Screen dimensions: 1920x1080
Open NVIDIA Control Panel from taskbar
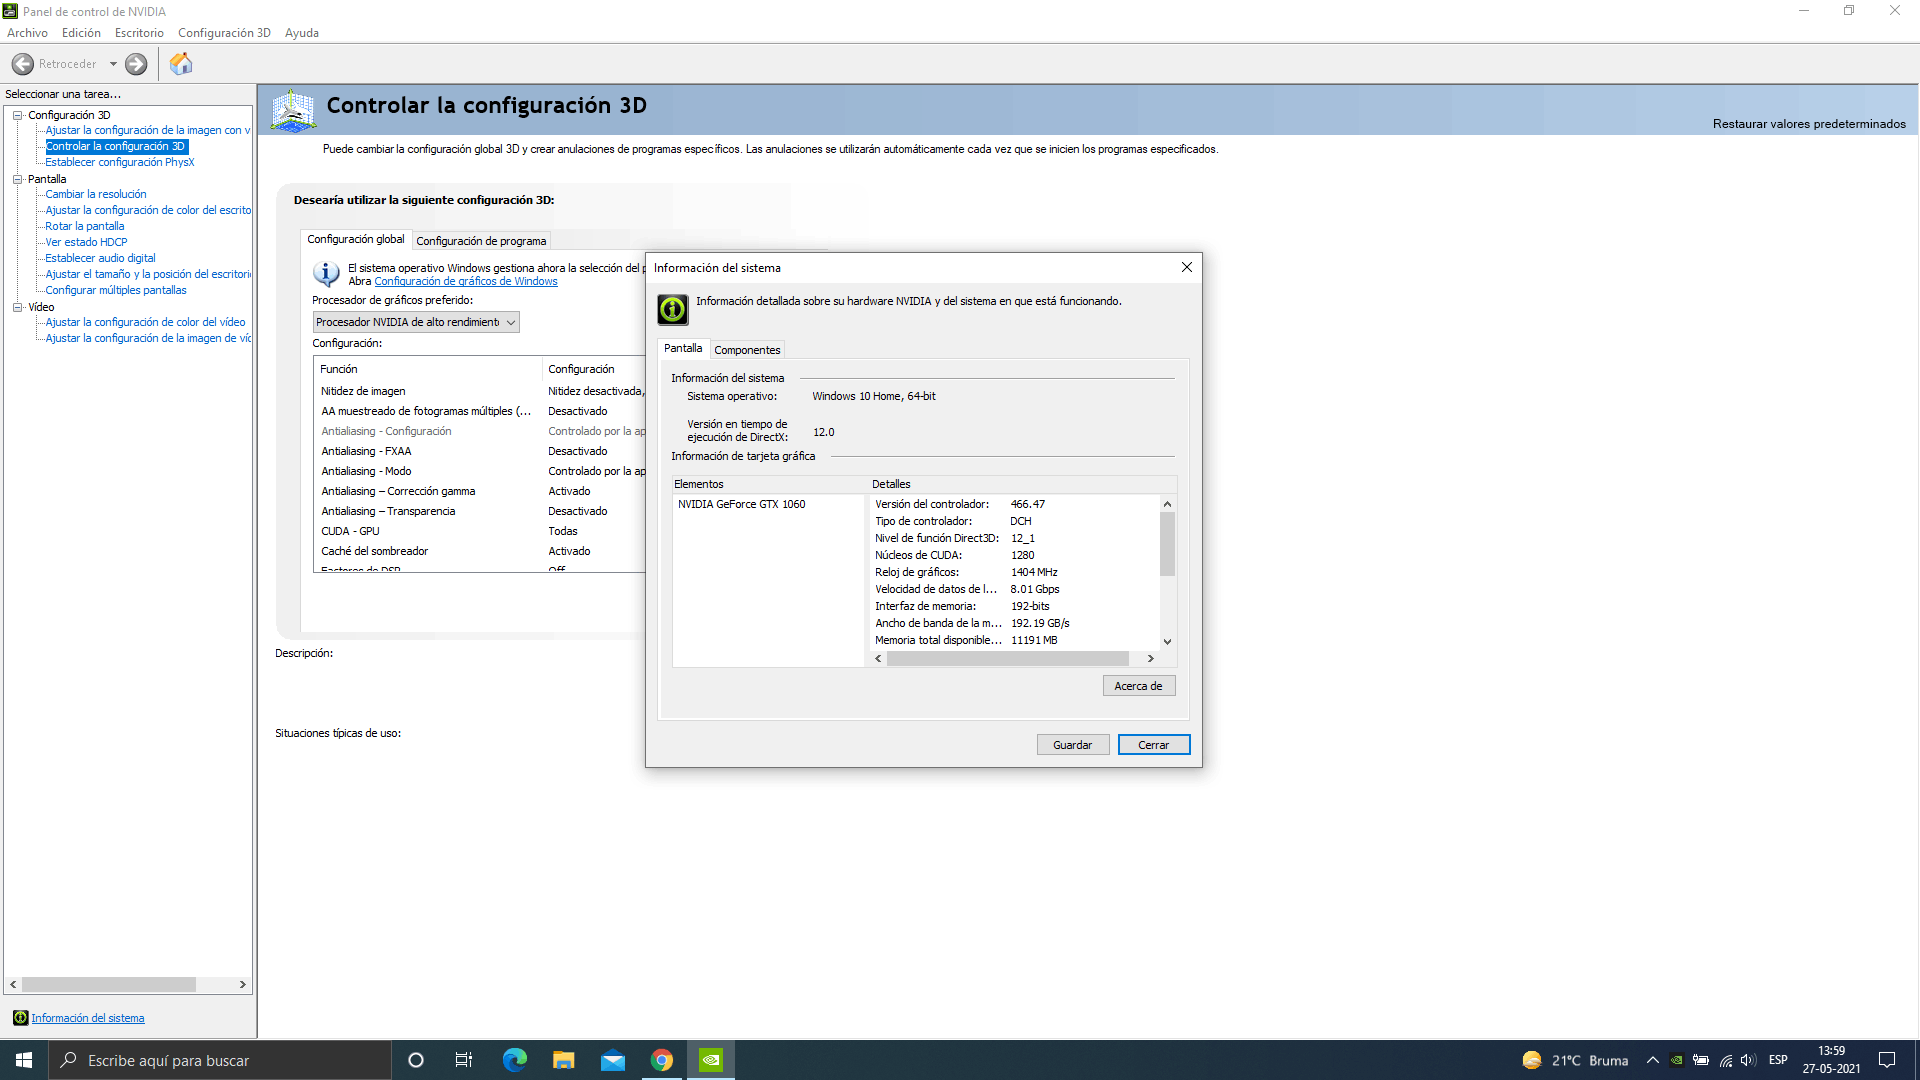pyautogui.click(x=711, y=1060)
